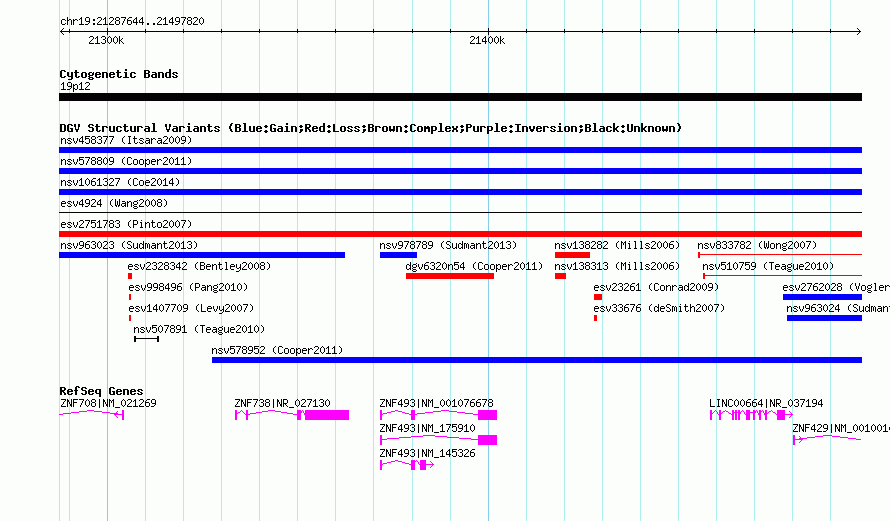890x521 pixels.
Task: Click the DGV Structural Variants track title
Action: click(371, 128)
